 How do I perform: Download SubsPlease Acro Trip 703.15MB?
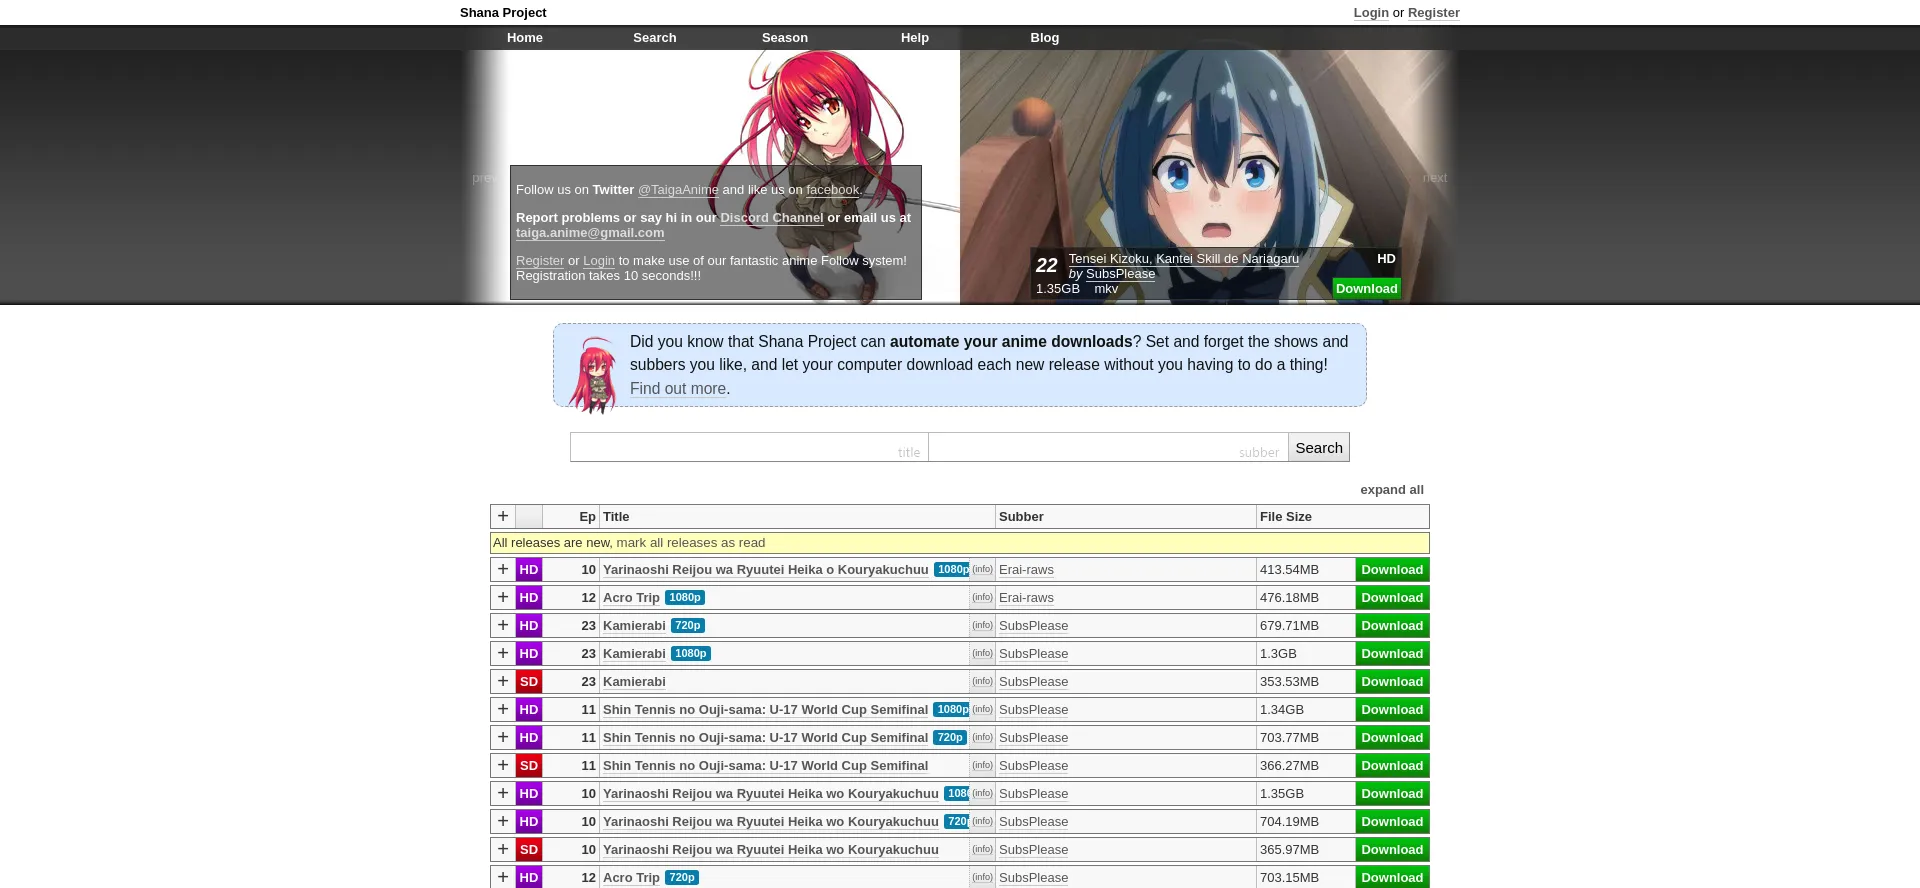pyautogui.click(x=1392, y=877)
